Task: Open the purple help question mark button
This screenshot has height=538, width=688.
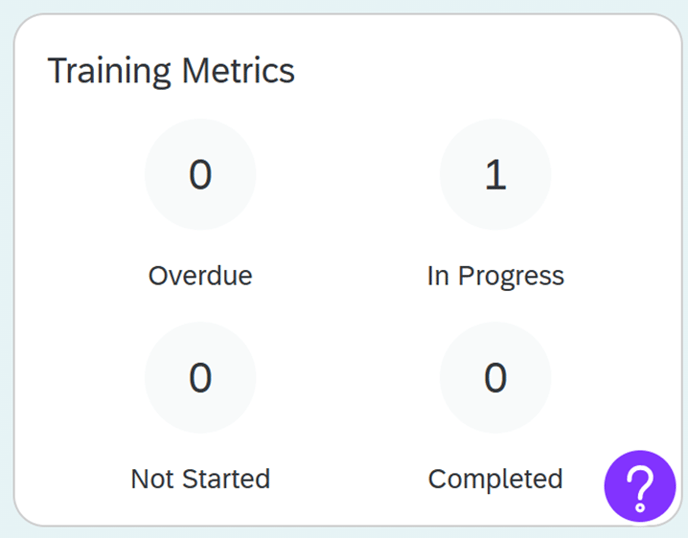Action: point(640,486)
